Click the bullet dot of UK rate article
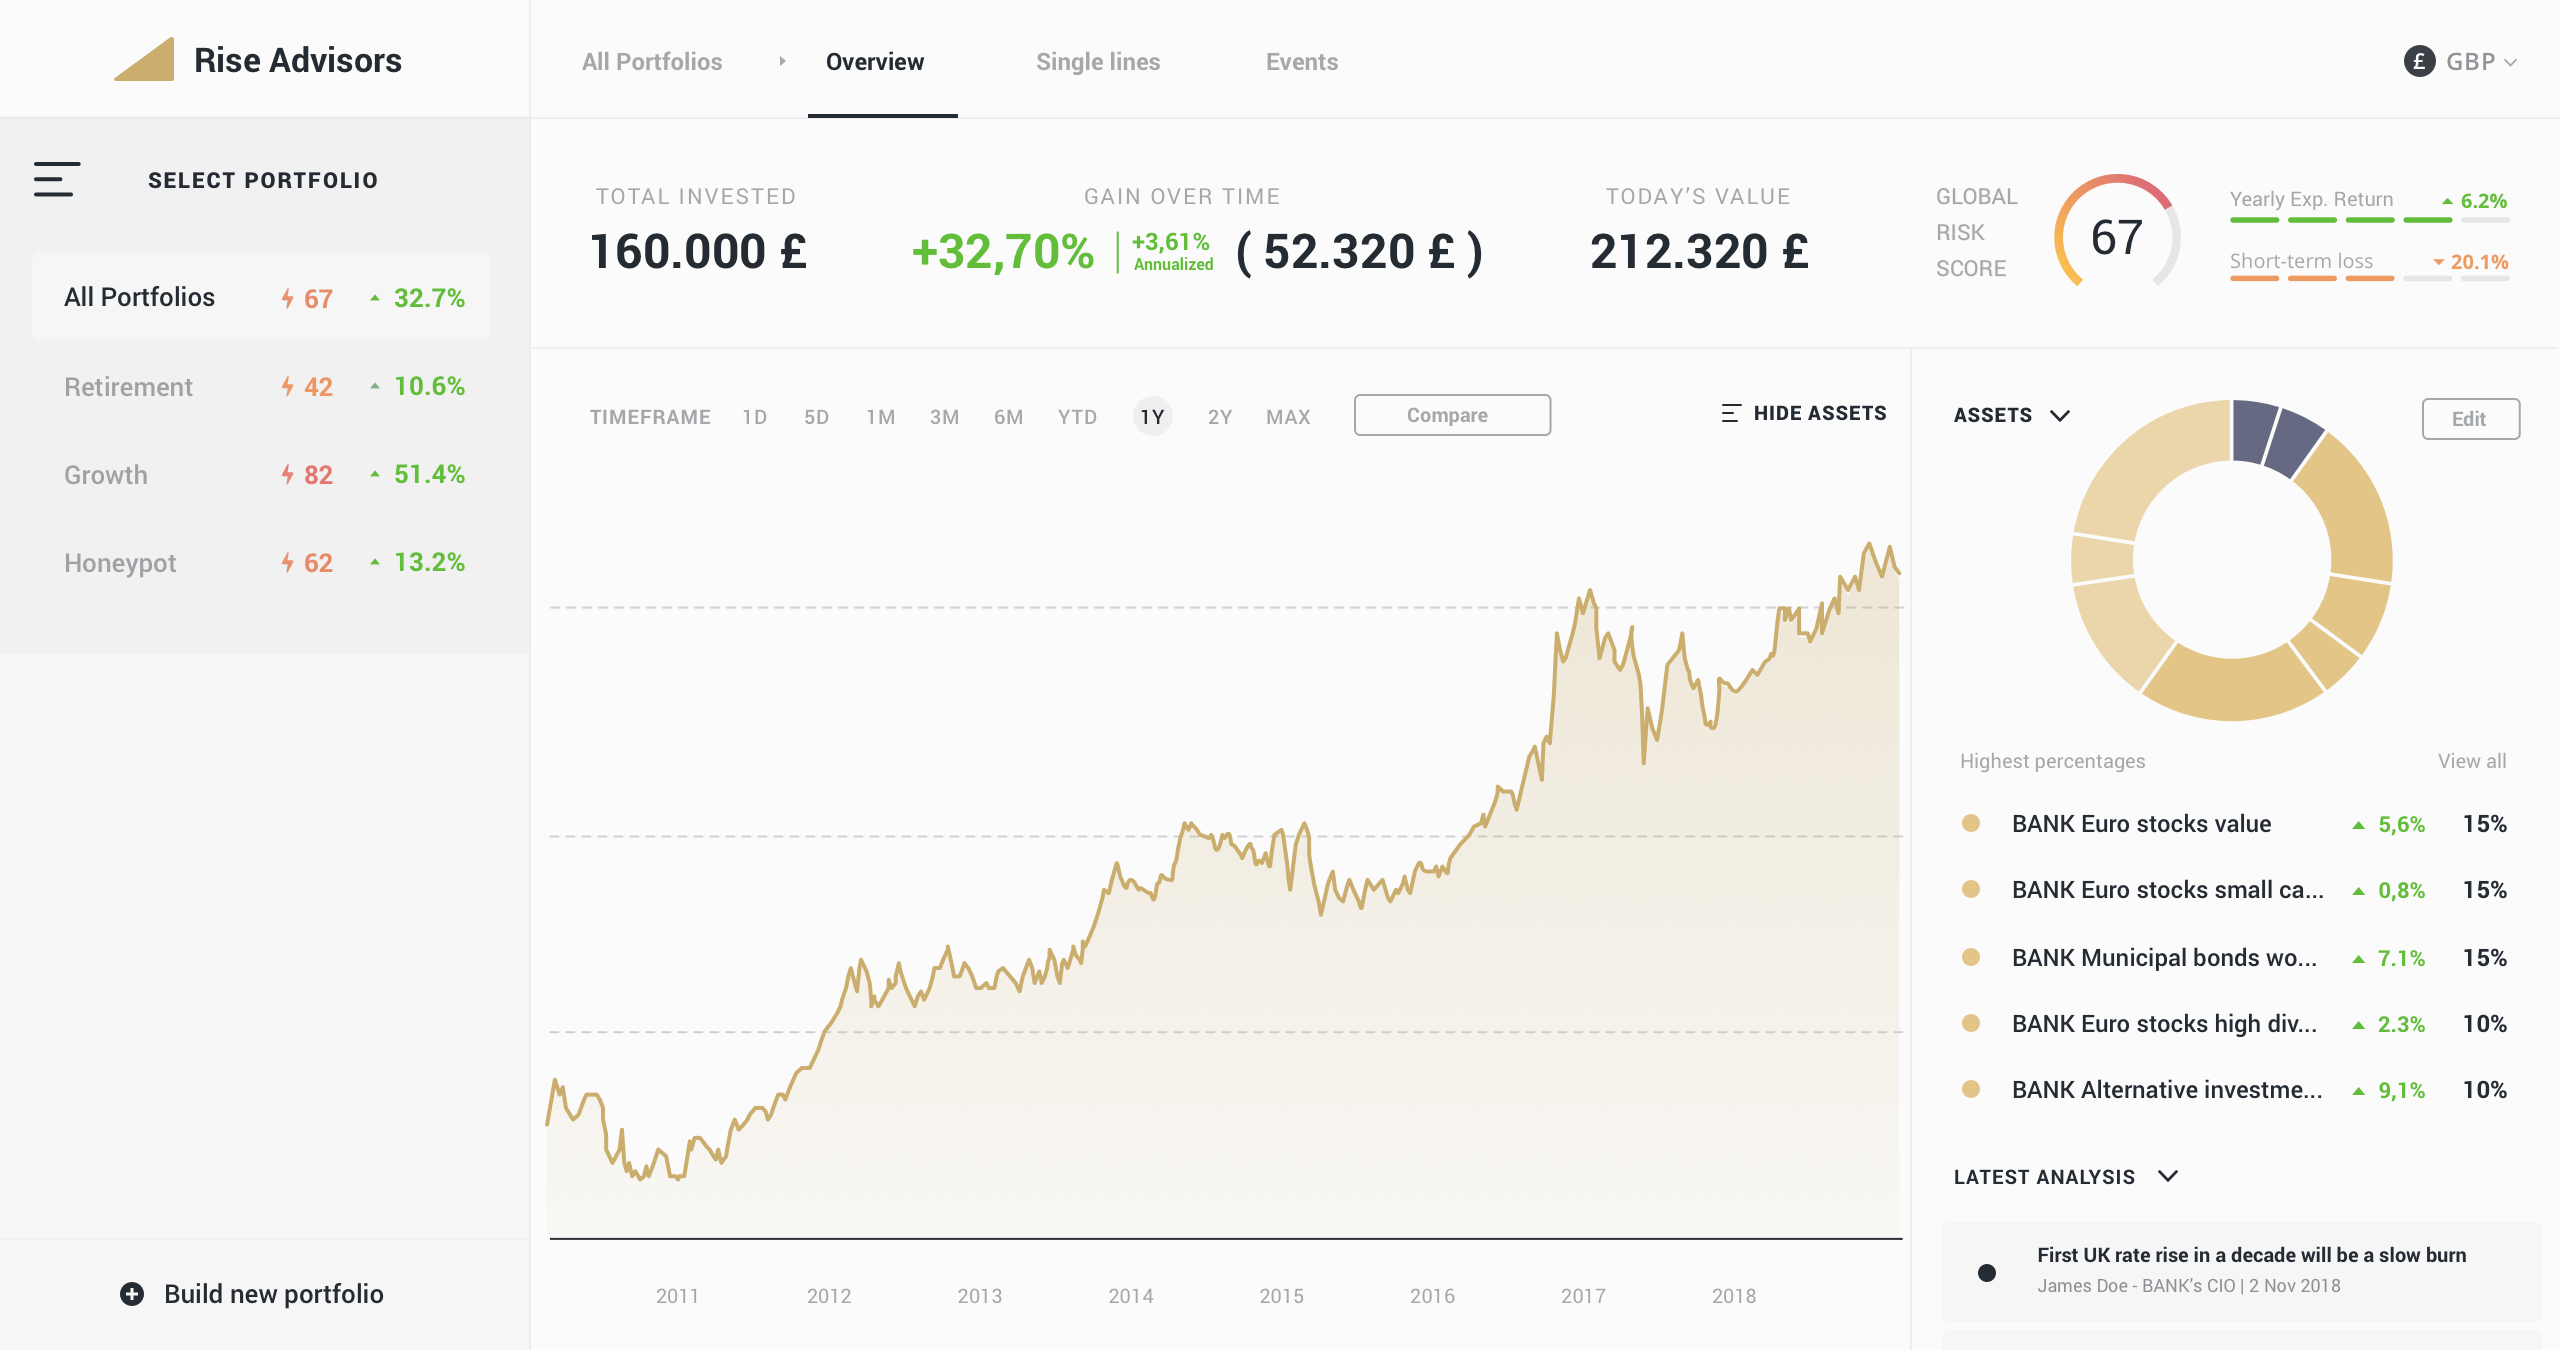2560x1350 pixels. (1987, 1272)
